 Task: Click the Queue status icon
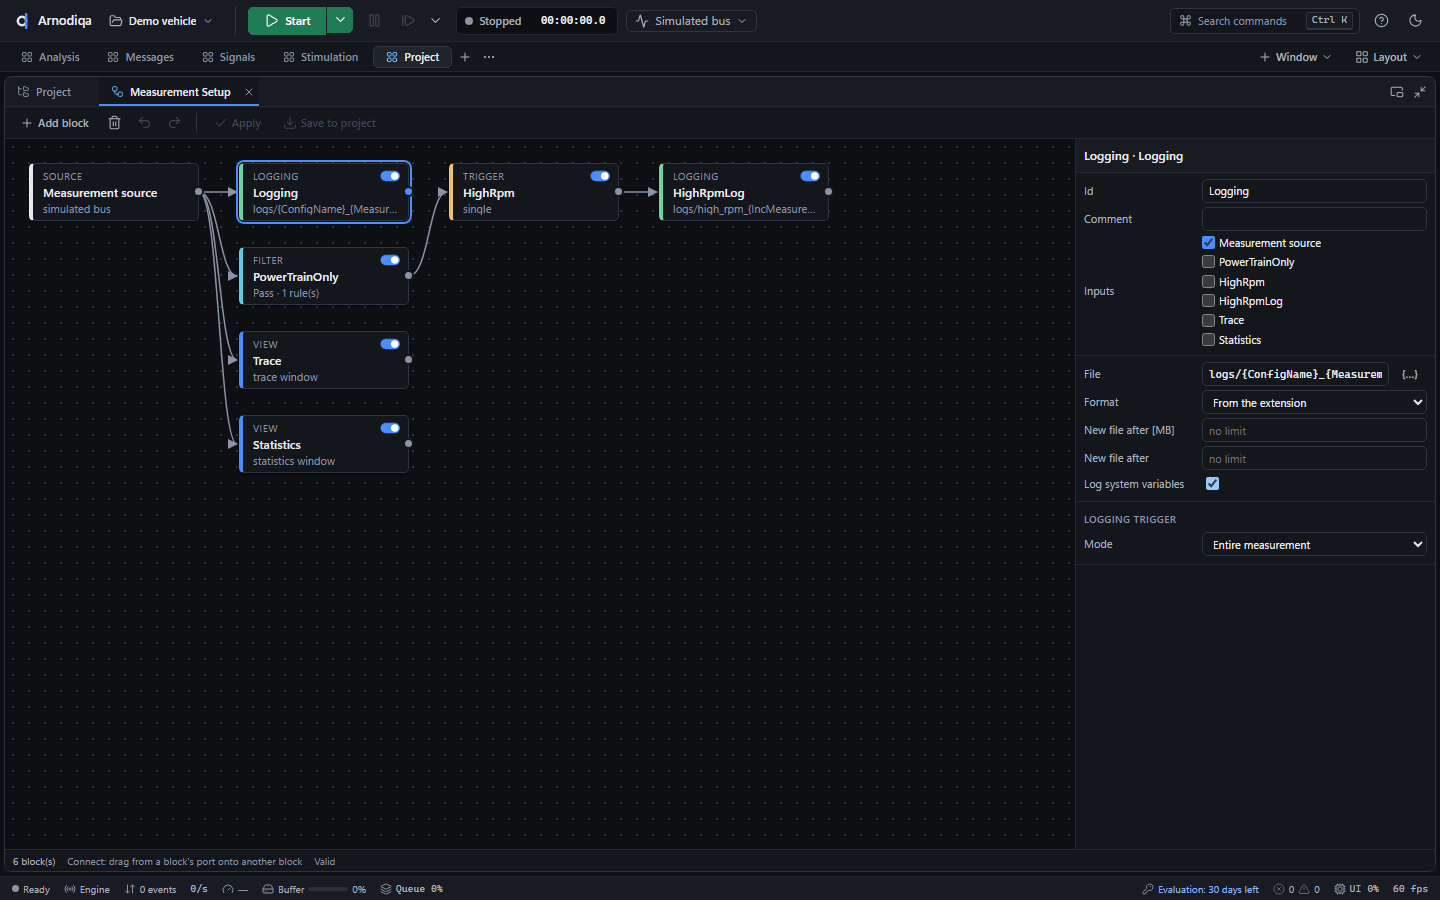[386, 889]
